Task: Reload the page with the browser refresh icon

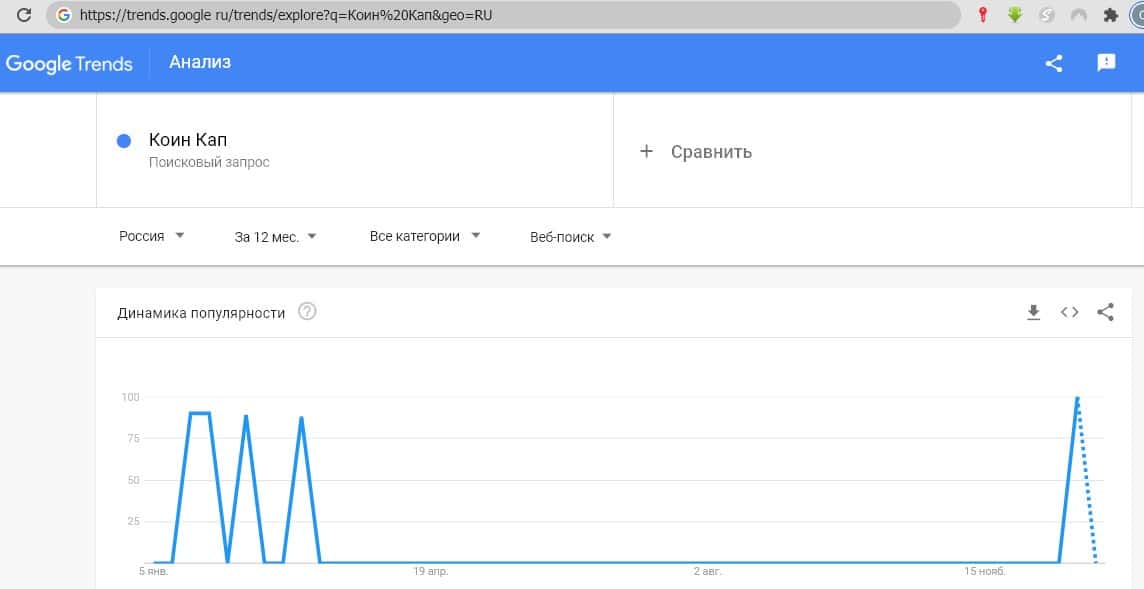Action: point(24,16)
